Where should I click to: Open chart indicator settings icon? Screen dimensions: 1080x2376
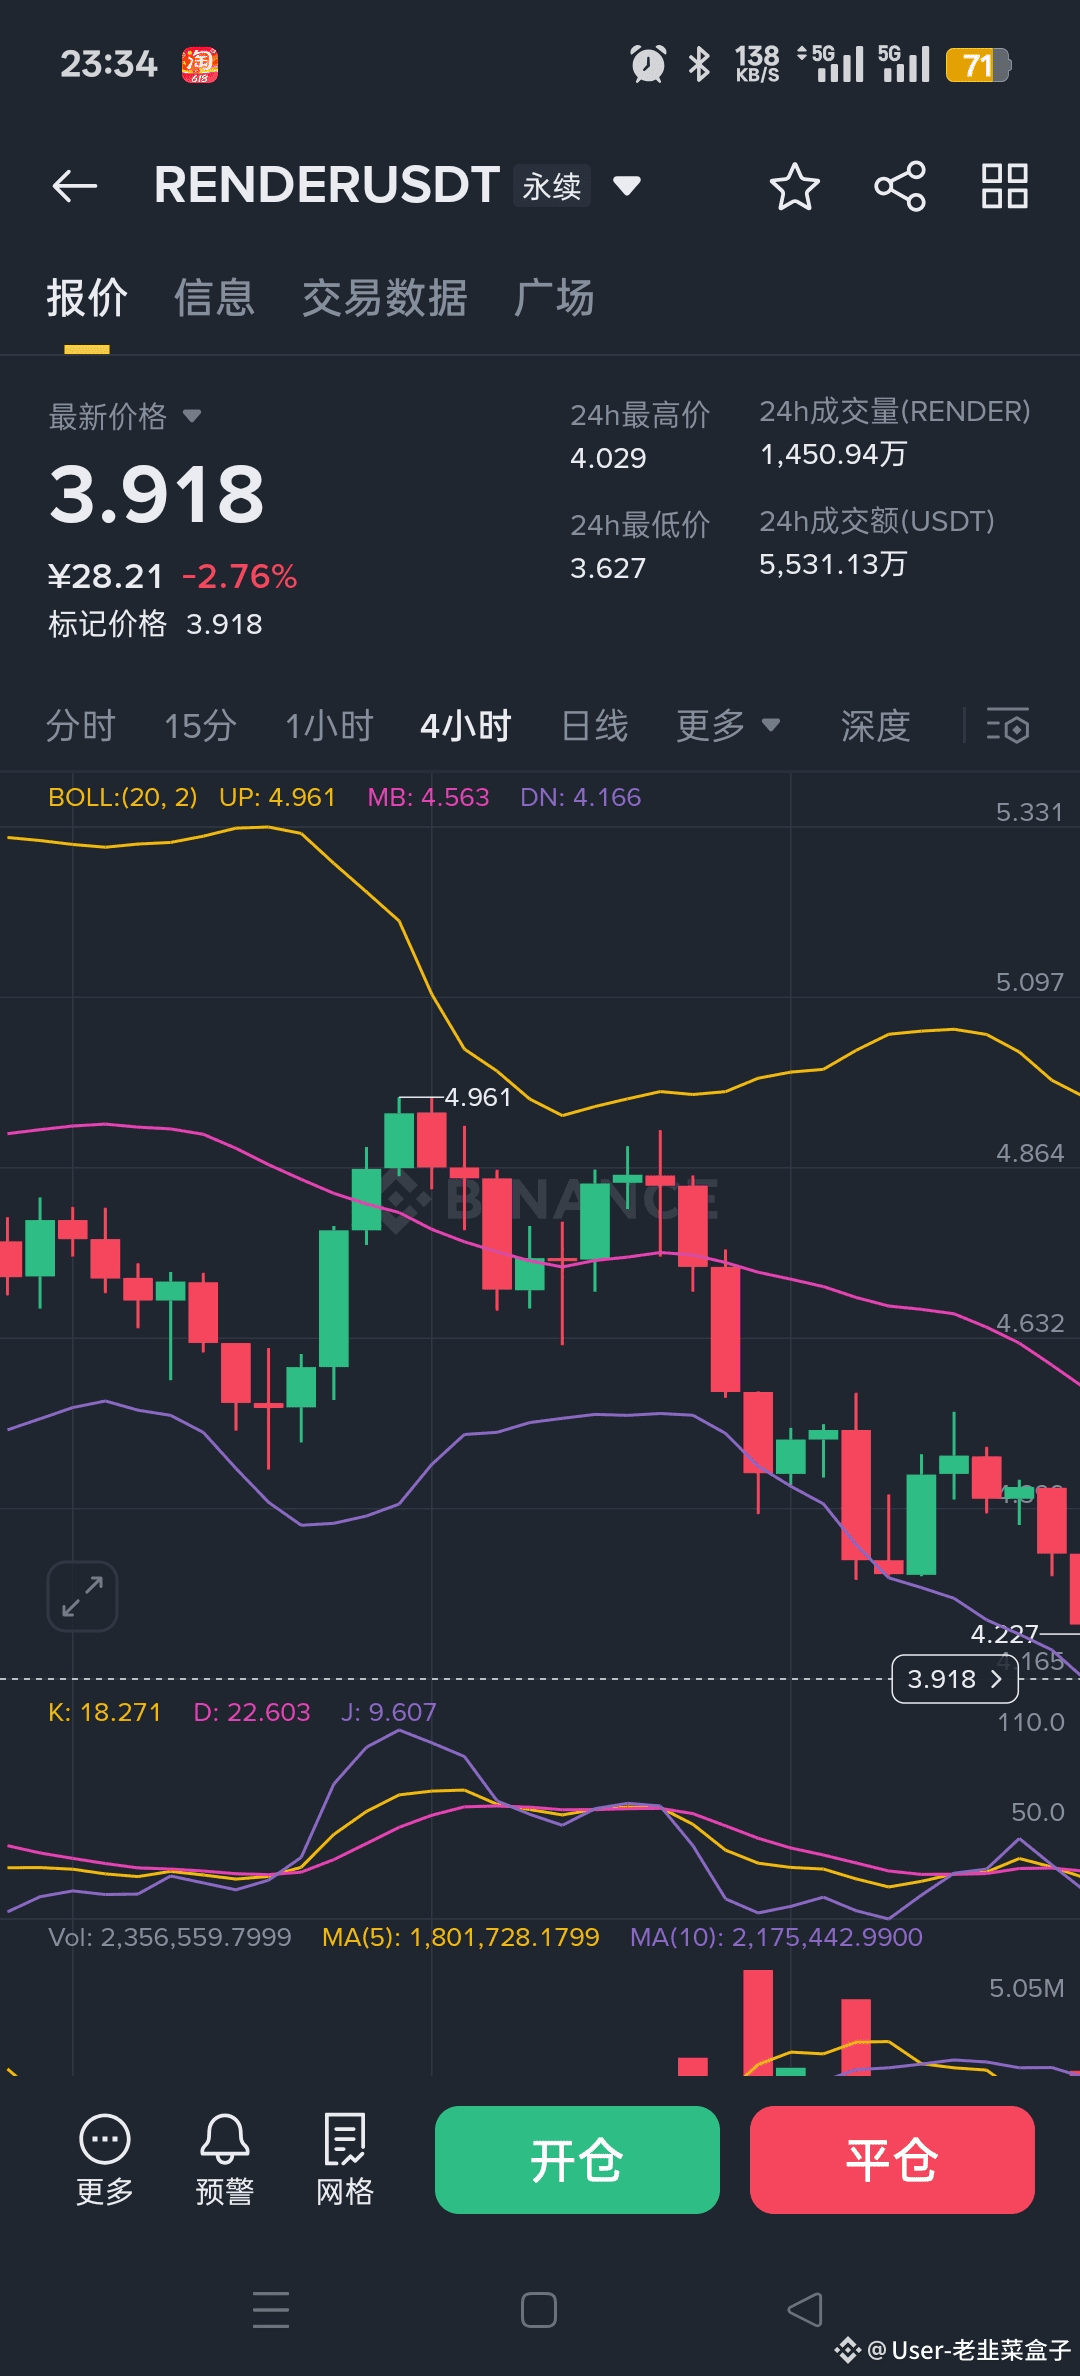(x=1008, y=726)
